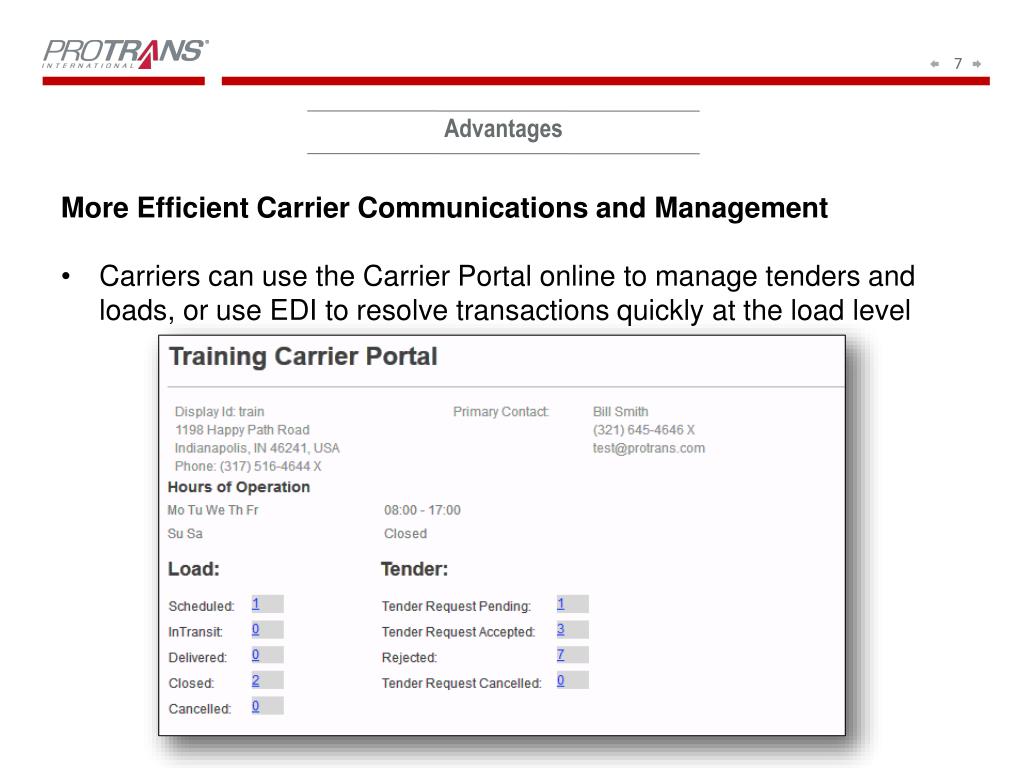Image resolution: width=1024 pixels, height=768 pixels.
Task: Select the Training Carrier Portal title
Action: tap(303, 357)
